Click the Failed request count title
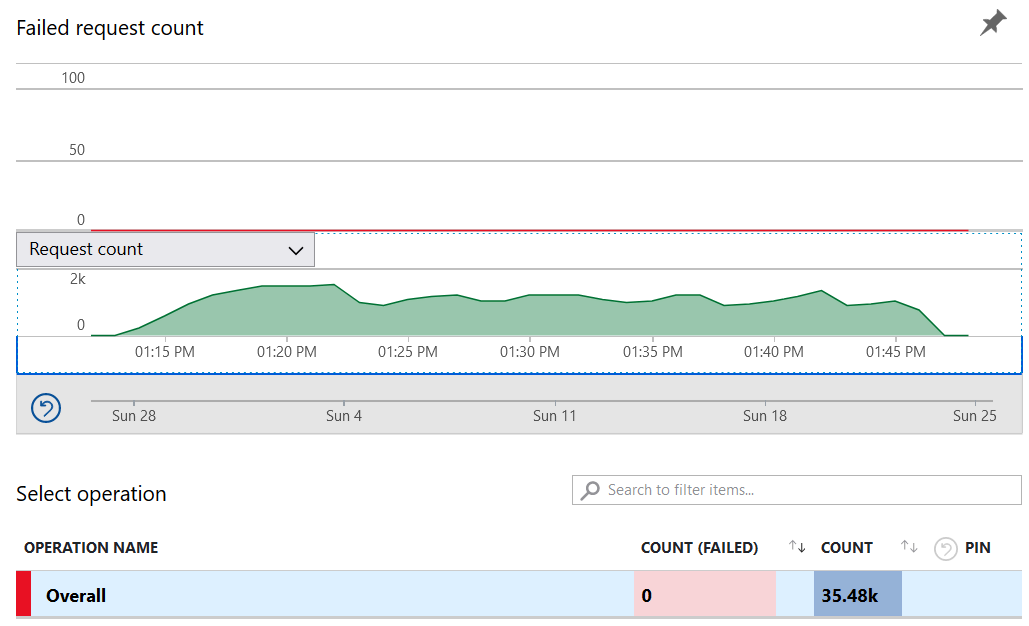1029x626 pixels. pos(109,28)
